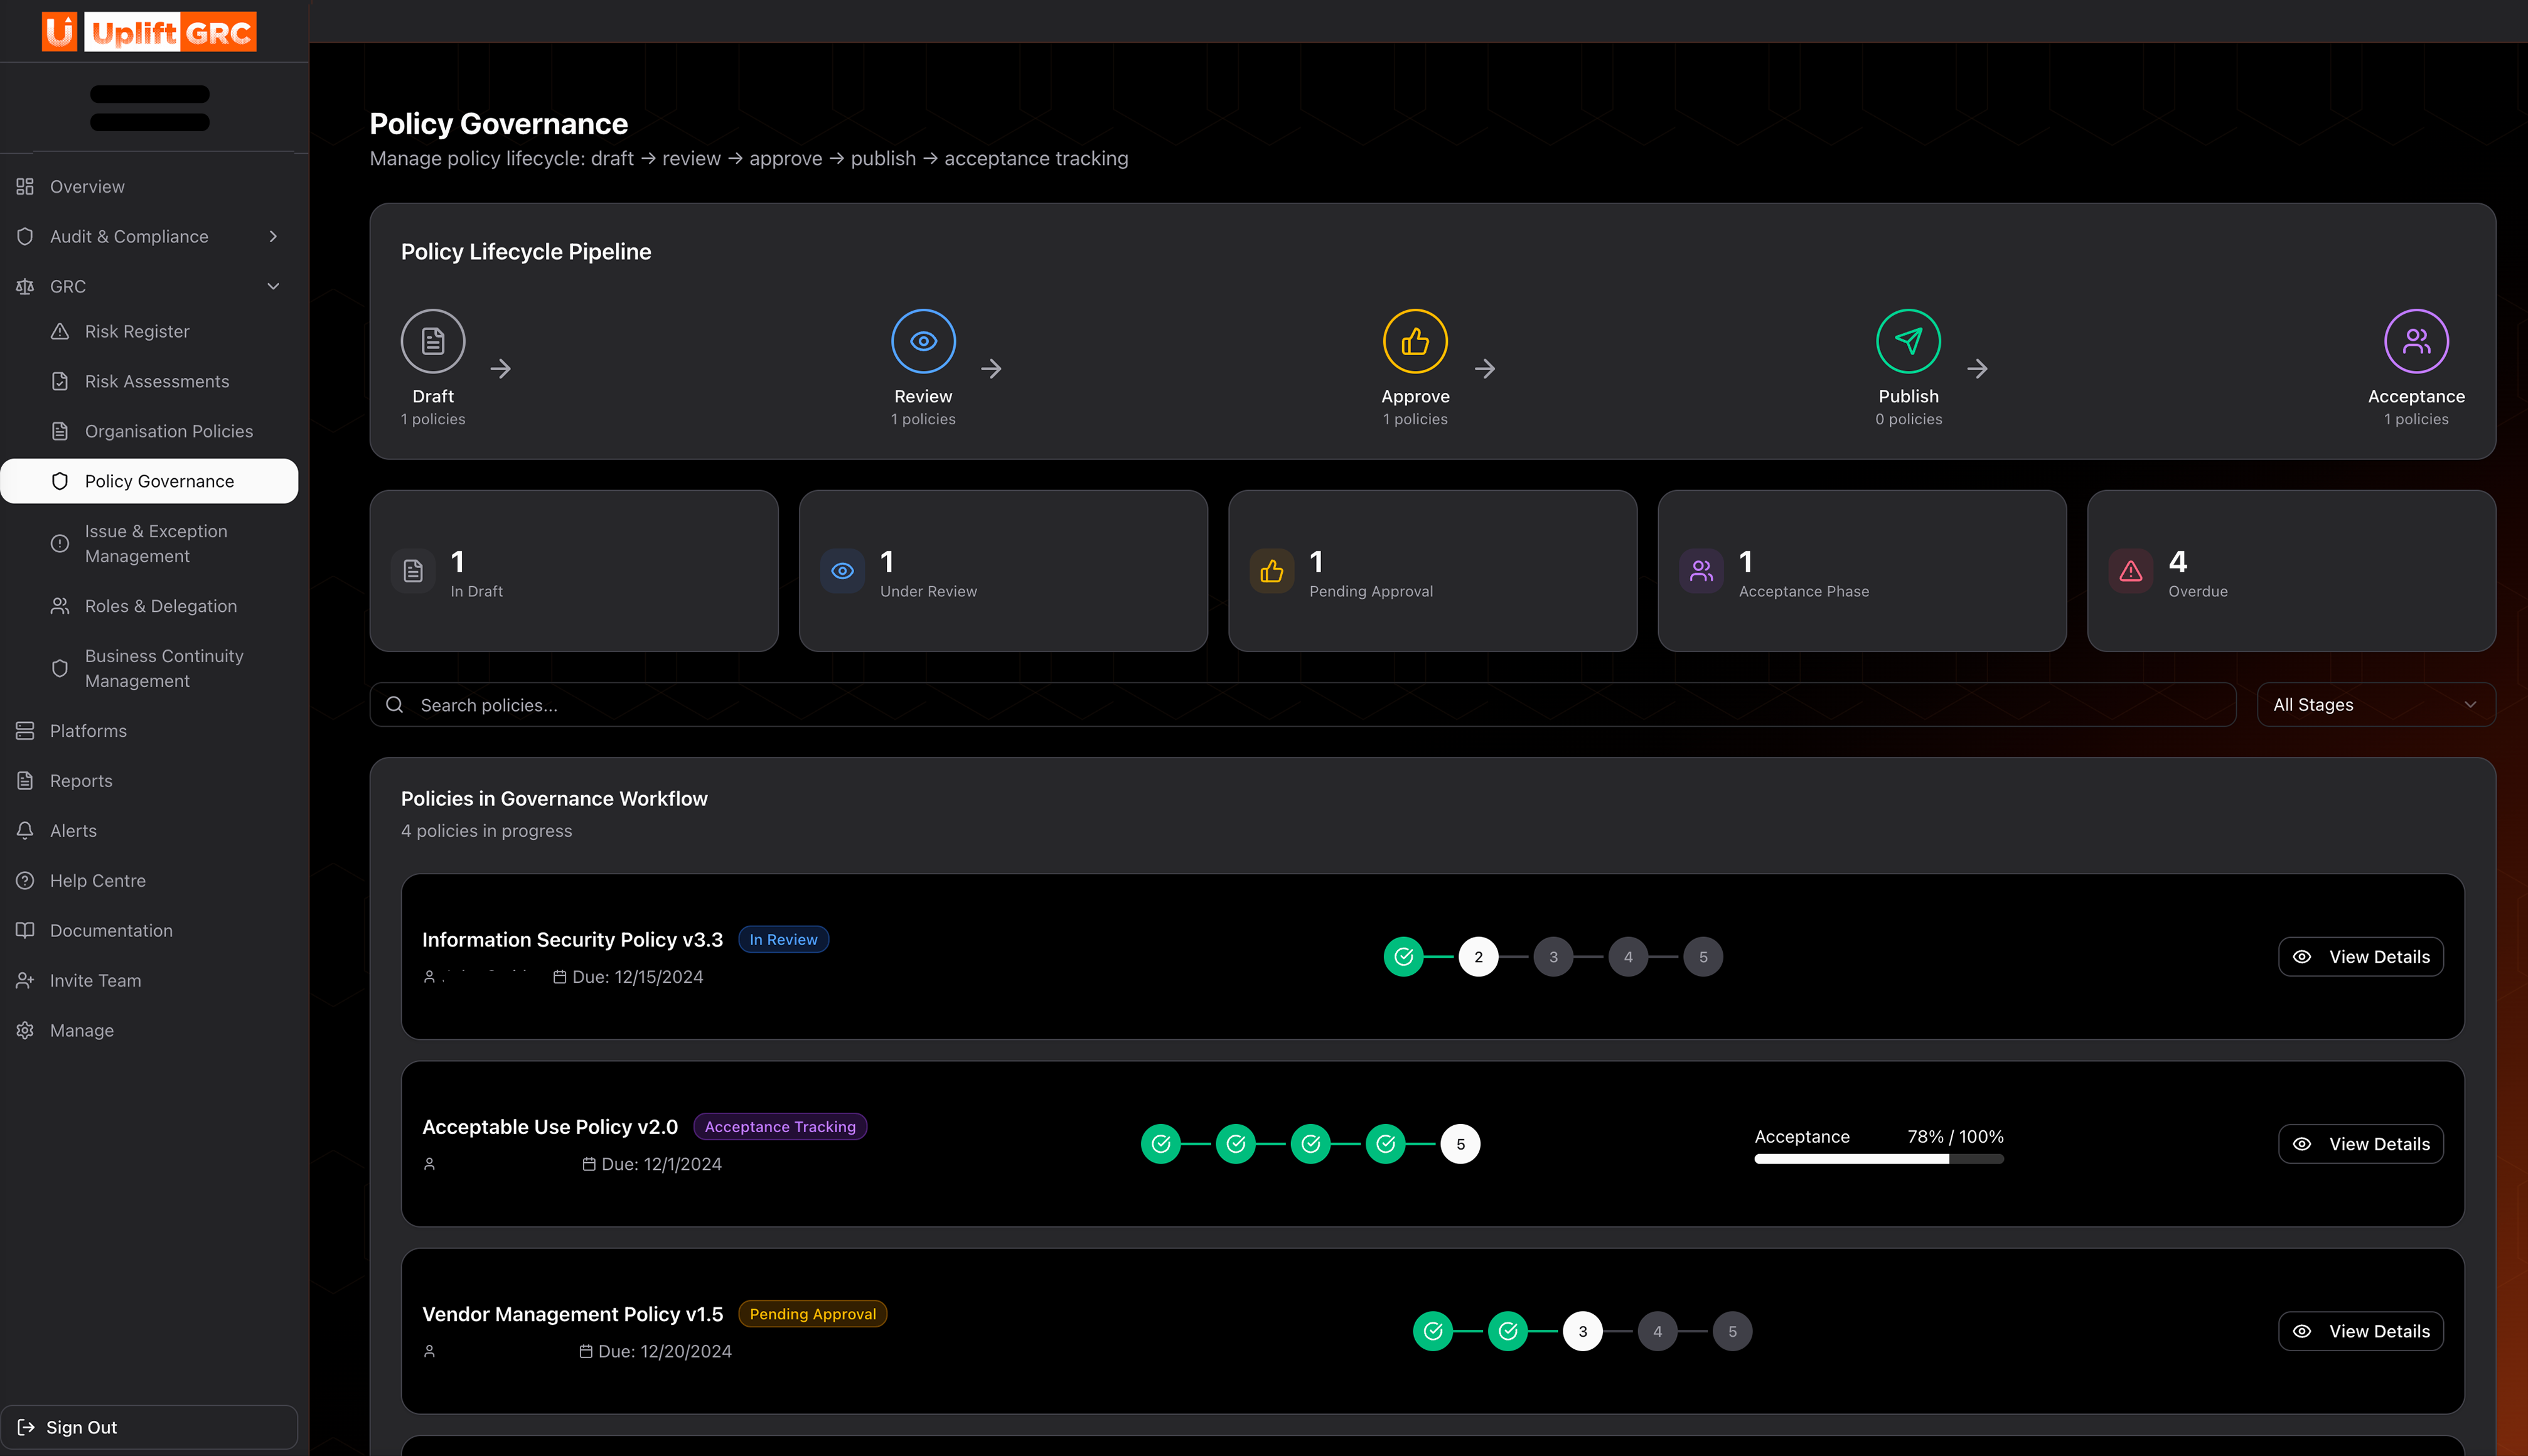
Task: Click completed step 1 of Information Security Policy
Action: (x=1403, y=957)
